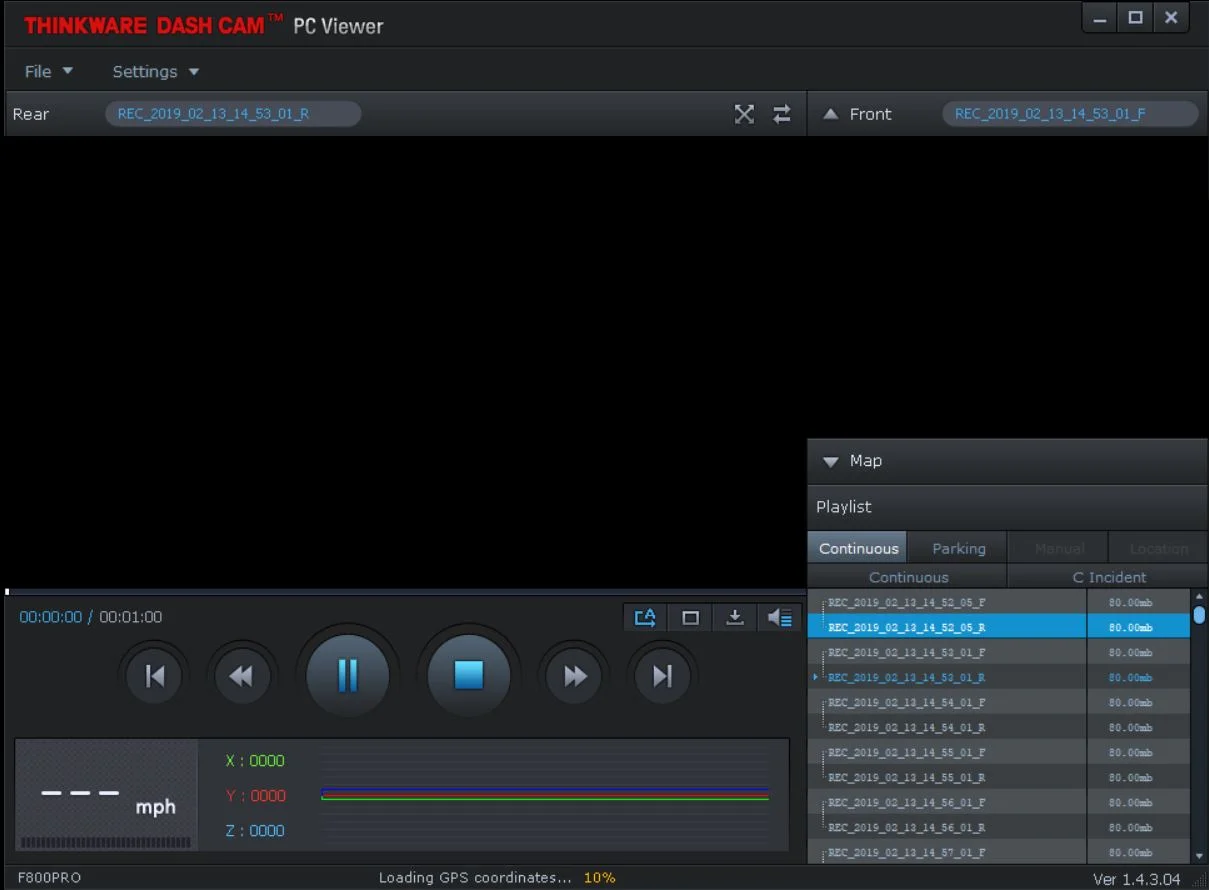
Task: Click the share/export icon
Action: coord(645,618)
